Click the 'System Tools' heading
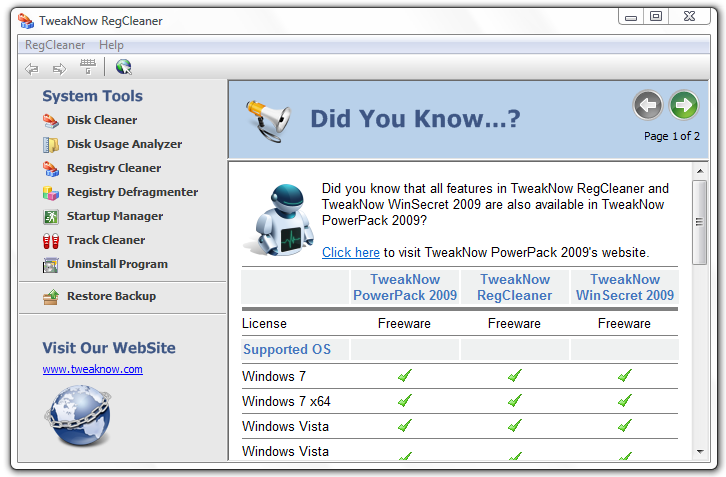The width and height of the screenshot is (726, 477). pos(93,96)
